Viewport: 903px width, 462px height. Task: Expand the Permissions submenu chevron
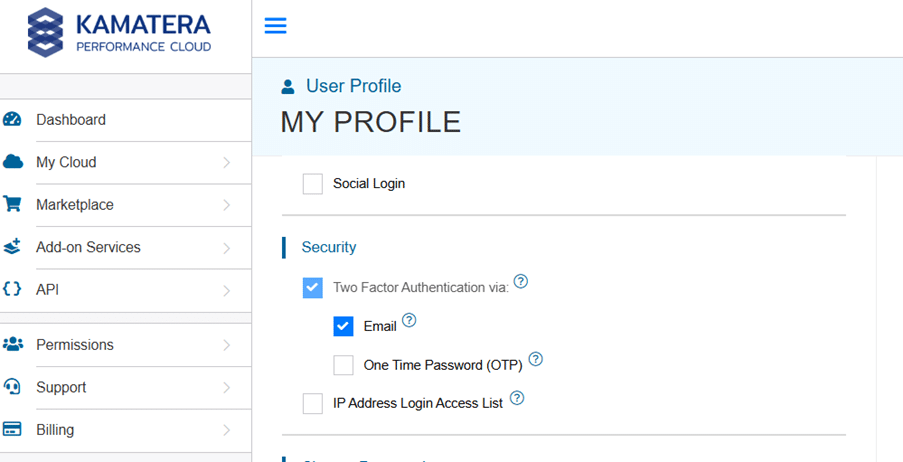(227, 345)
